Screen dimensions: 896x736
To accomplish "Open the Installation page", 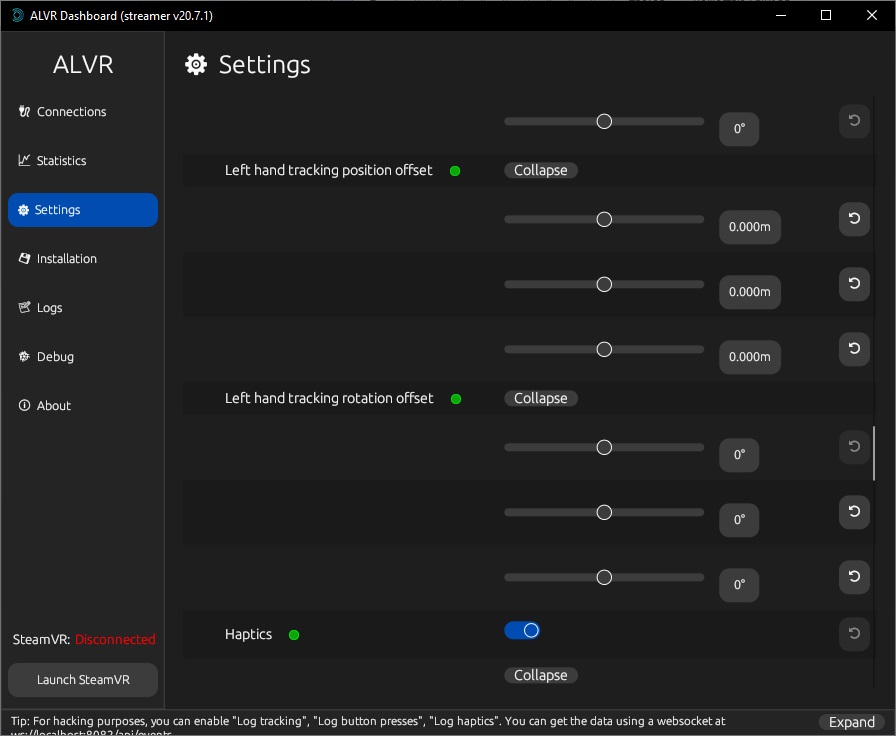I will (66, 259).
